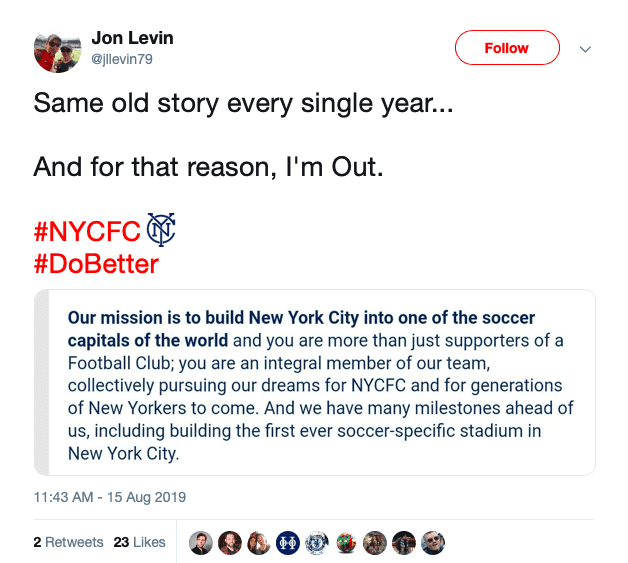628x563 pixels.
Task: Click the NYCFC crest emoji beside the hashtag
Action: (161, 229)
